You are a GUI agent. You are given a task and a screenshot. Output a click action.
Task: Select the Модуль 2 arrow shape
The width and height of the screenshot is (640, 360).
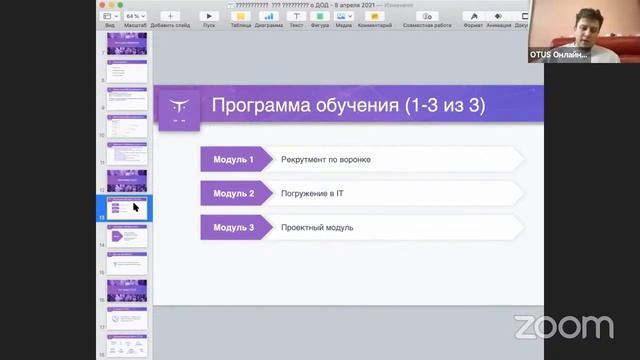(236, 193)
